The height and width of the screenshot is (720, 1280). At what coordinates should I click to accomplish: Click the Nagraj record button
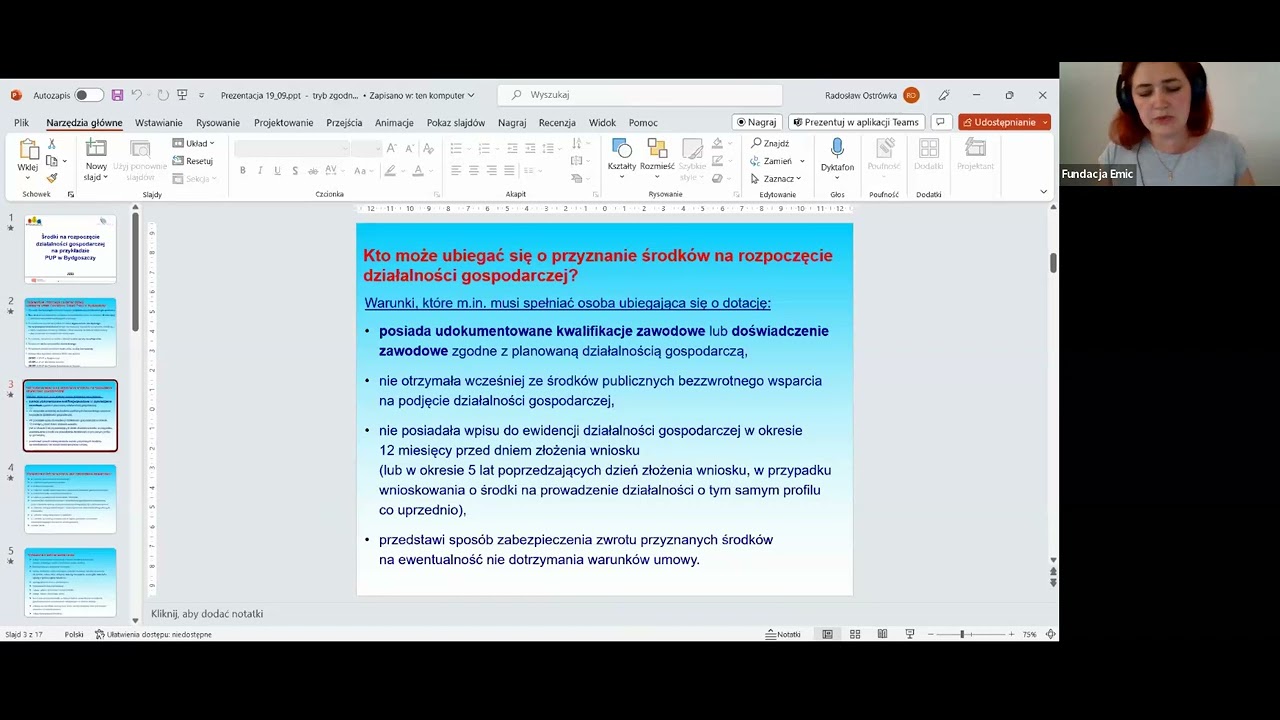pos(757,122)
